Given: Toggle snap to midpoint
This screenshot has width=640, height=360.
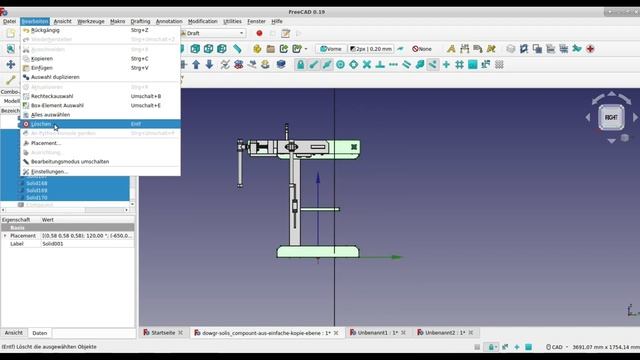Looking at the screenshot, I should (327, 64).
